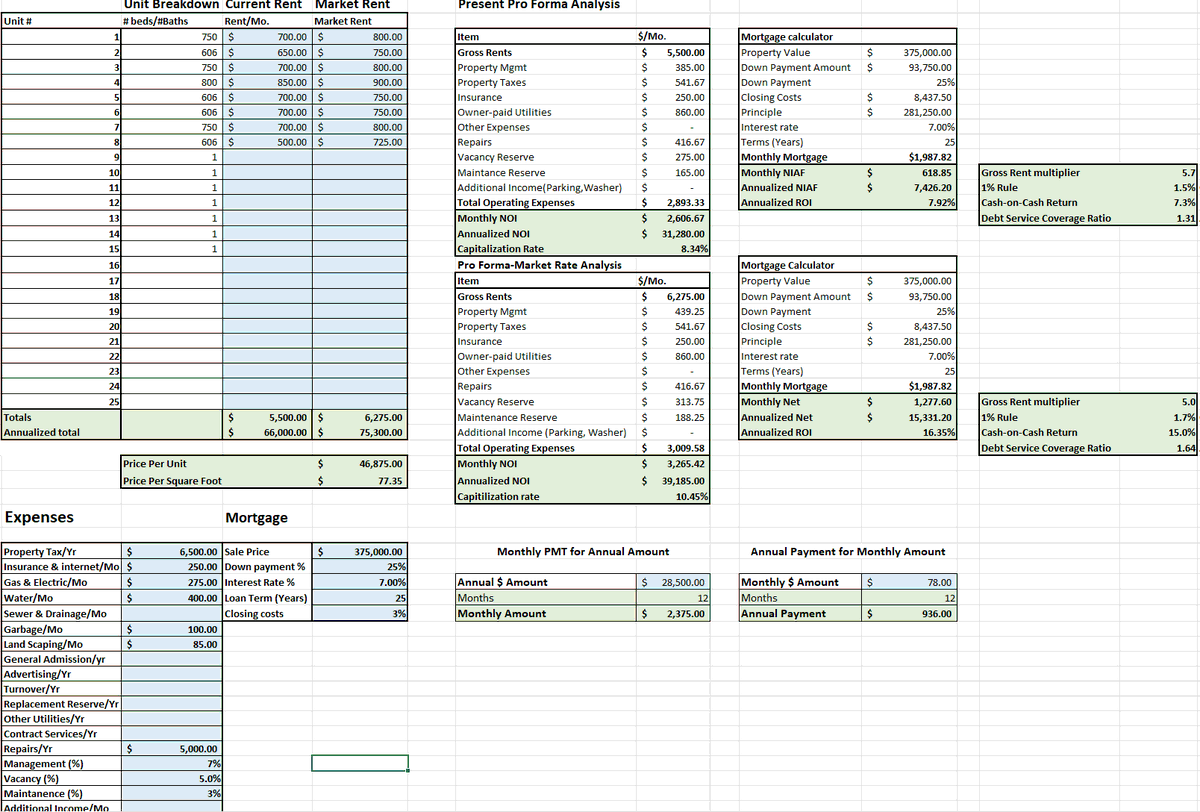
Task: Select Annual Payment result 936.00
Action: point(910,613)
